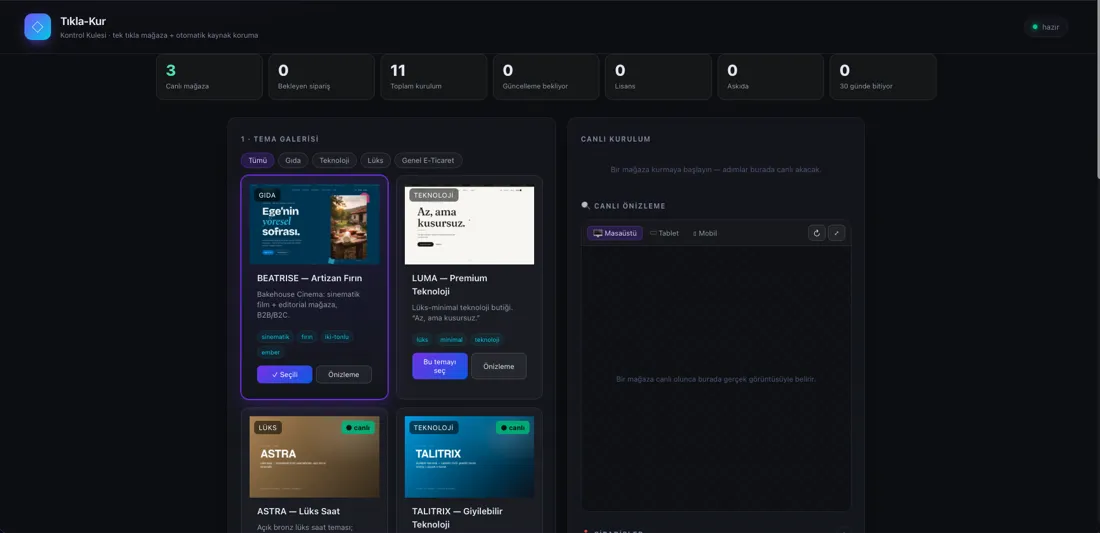Click the teknoloji tag on LUMA card
The width and height of the screenshot is (1100, 533).
click(x=487, y=339)
